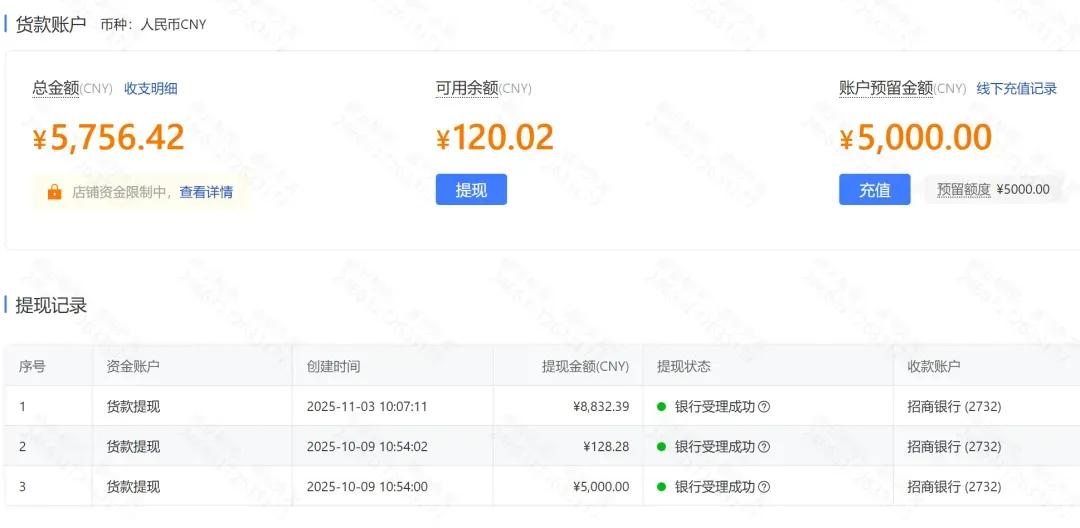Click the 提现金额(CNY) column header
Viewport: 1080px width, 528px height.
click(585, 366)
